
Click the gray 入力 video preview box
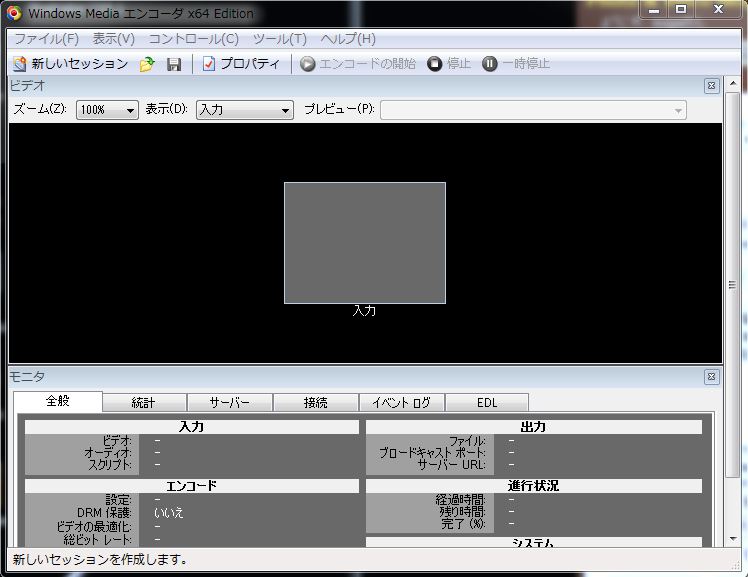pos(365,243)
